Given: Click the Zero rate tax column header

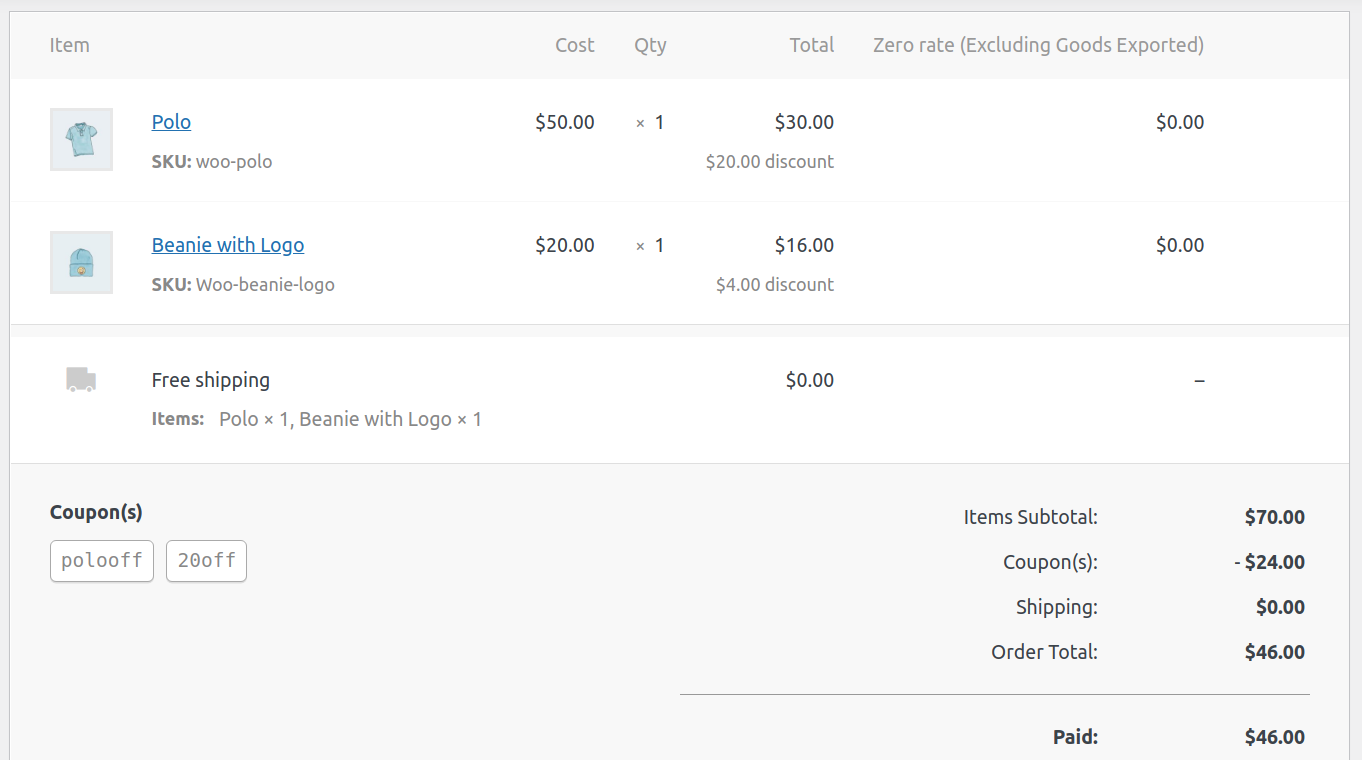Looking at the screenshot, I should pos(1038,45).
